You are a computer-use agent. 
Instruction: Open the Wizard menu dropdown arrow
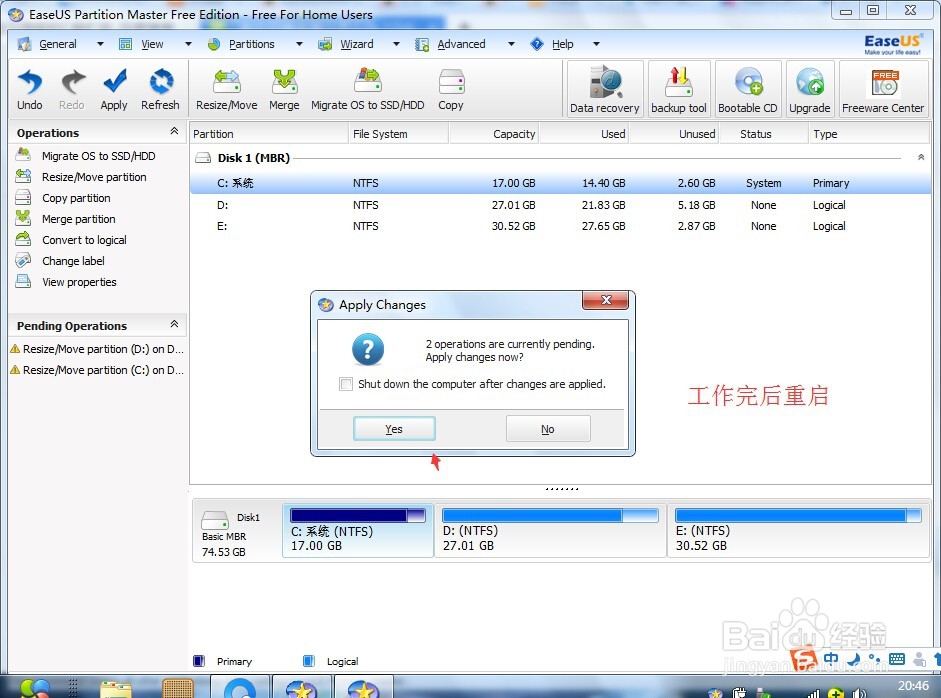coord(396,44)
